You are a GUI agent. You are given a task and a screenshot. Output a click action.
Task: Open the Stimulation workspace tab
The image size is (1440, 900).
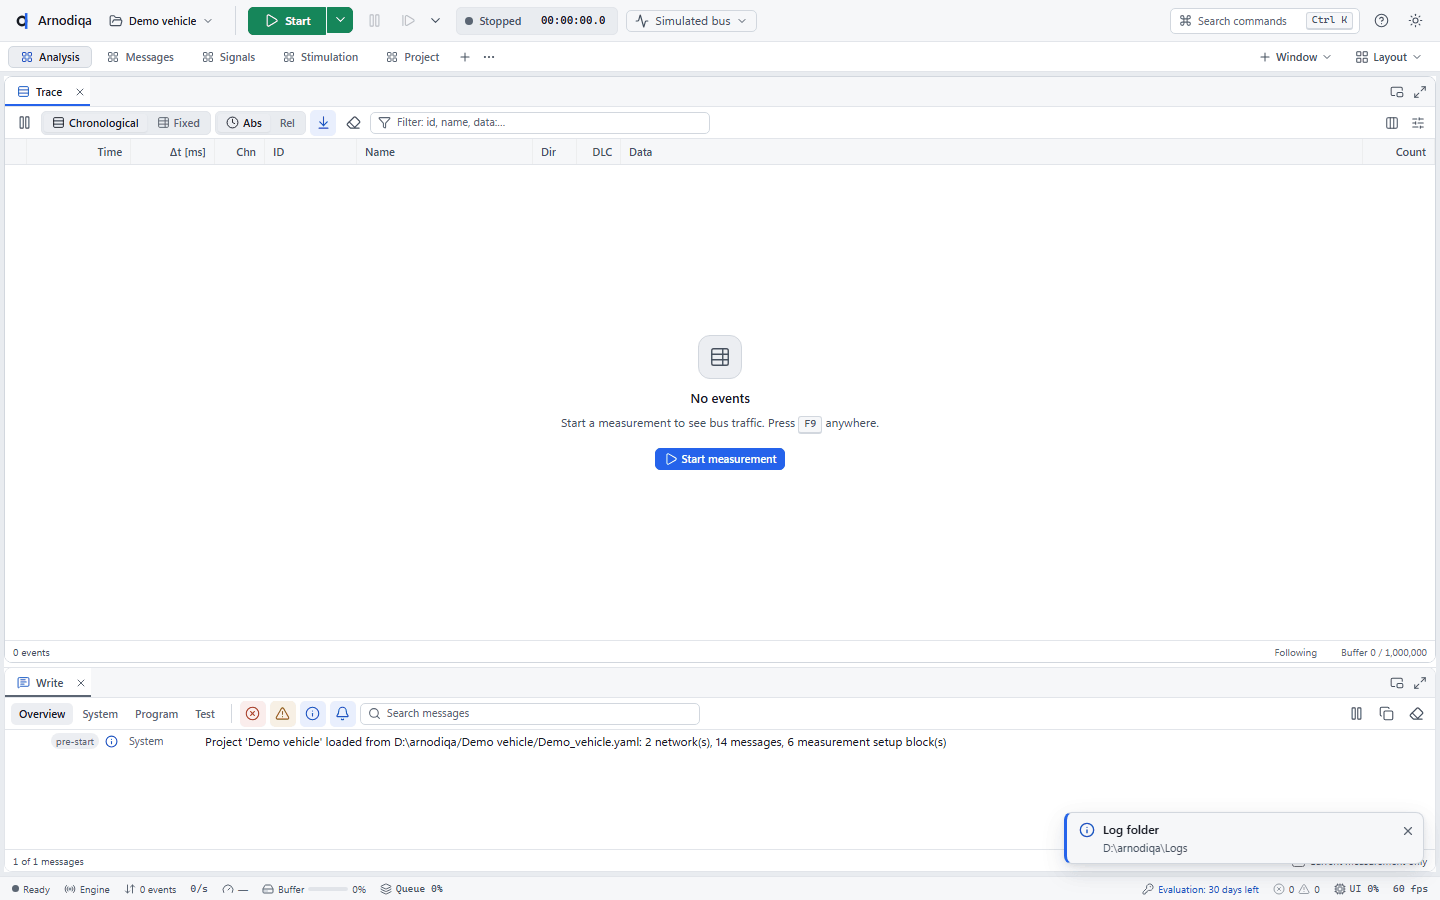click(321, 57)
